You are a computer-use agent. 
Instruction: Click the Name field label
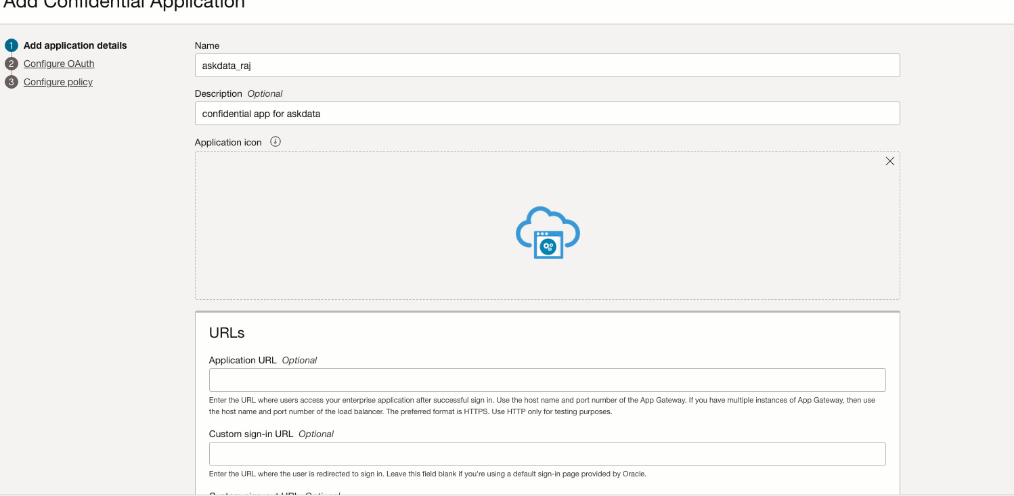208,45
